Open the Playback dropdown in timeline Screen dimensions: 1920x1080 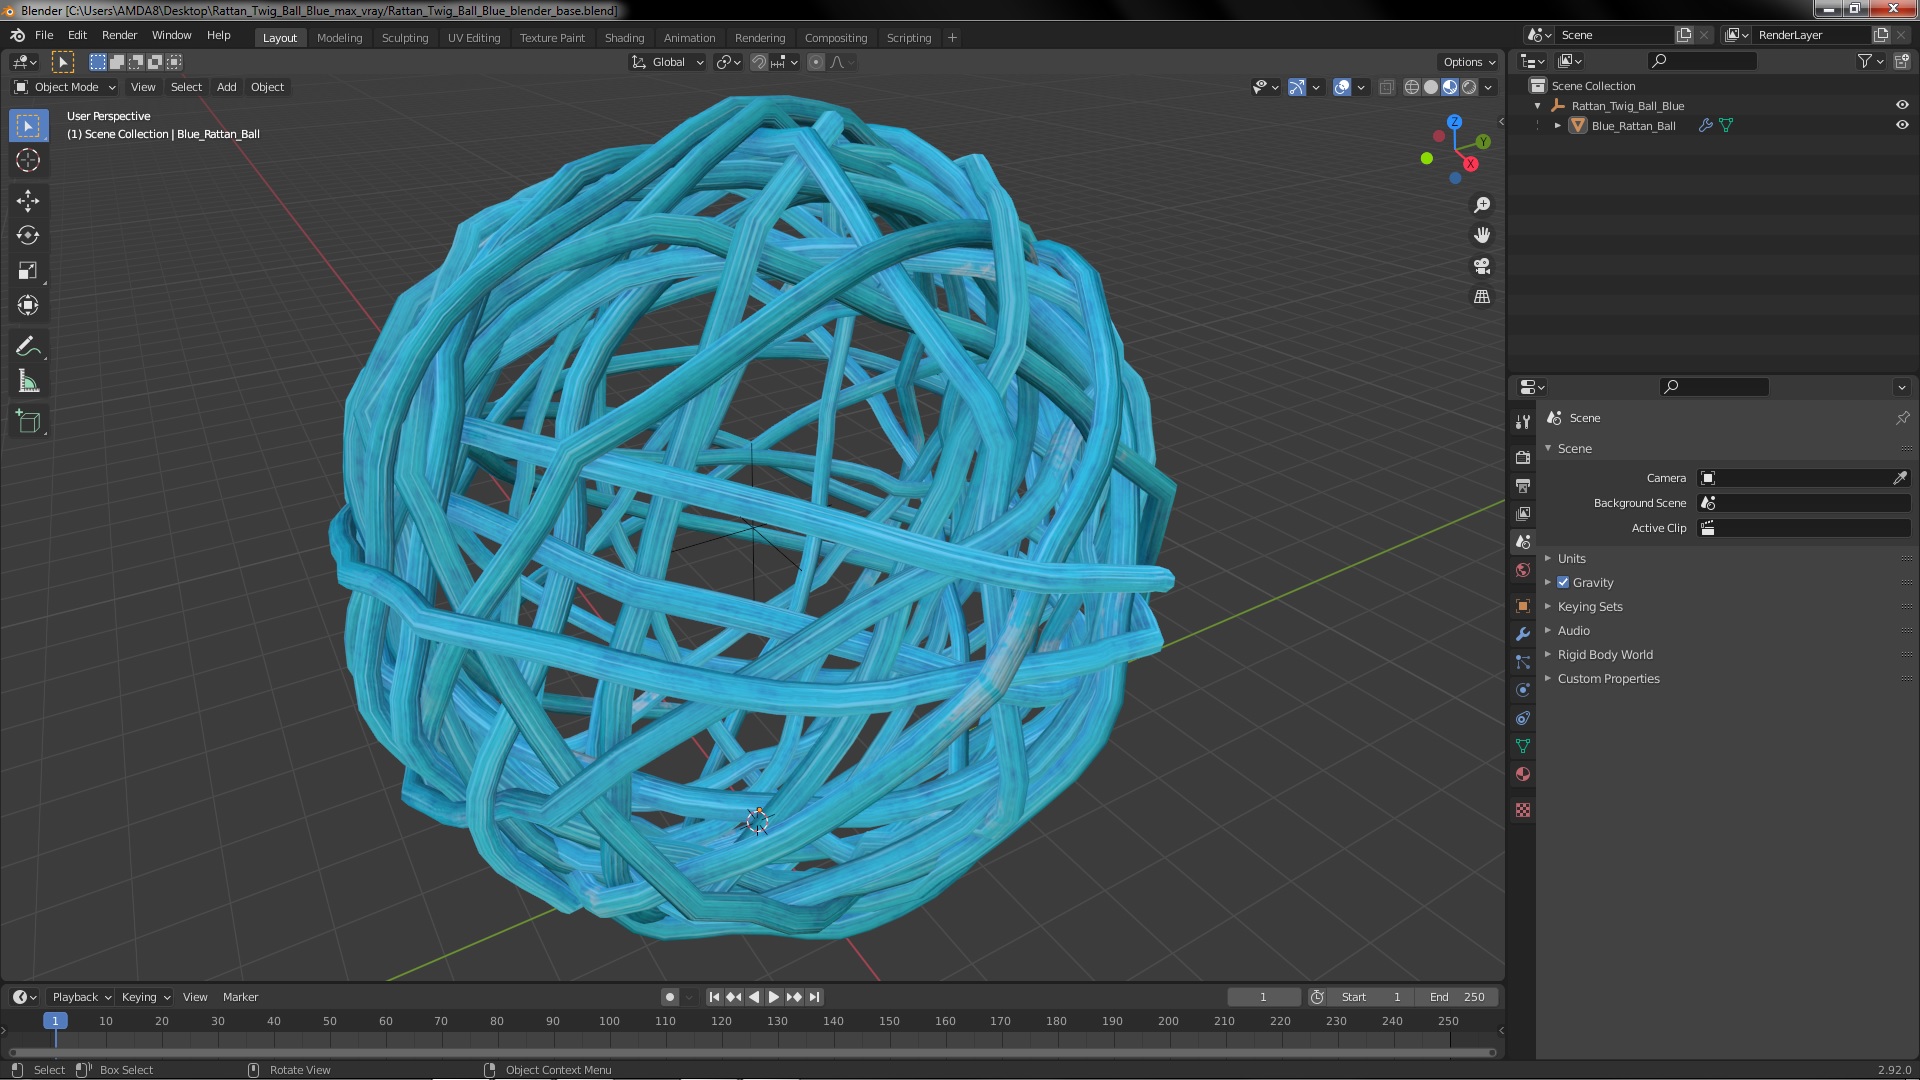coord(81,997)
